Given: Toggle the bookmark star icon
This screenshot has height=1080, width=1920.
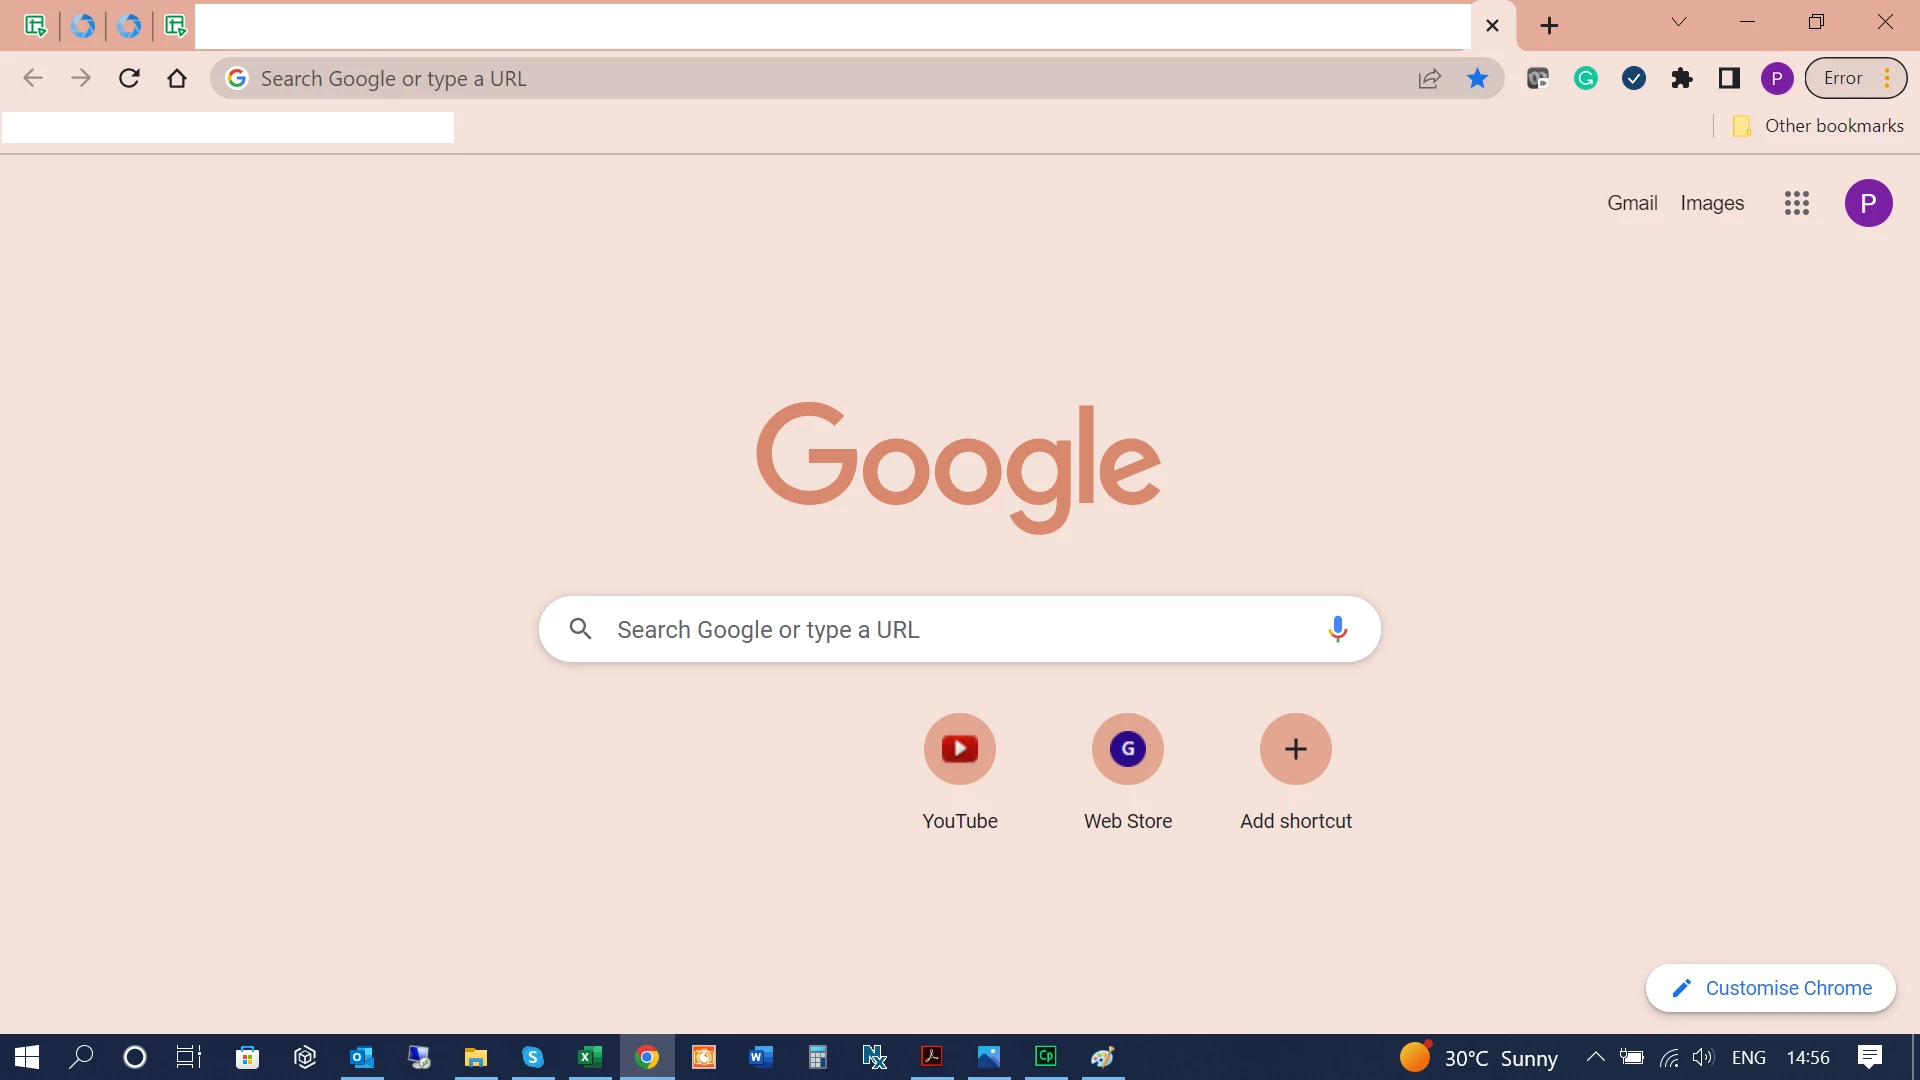Looking at the screenshot, I should pyautogui.click(x=1477, y=78).
